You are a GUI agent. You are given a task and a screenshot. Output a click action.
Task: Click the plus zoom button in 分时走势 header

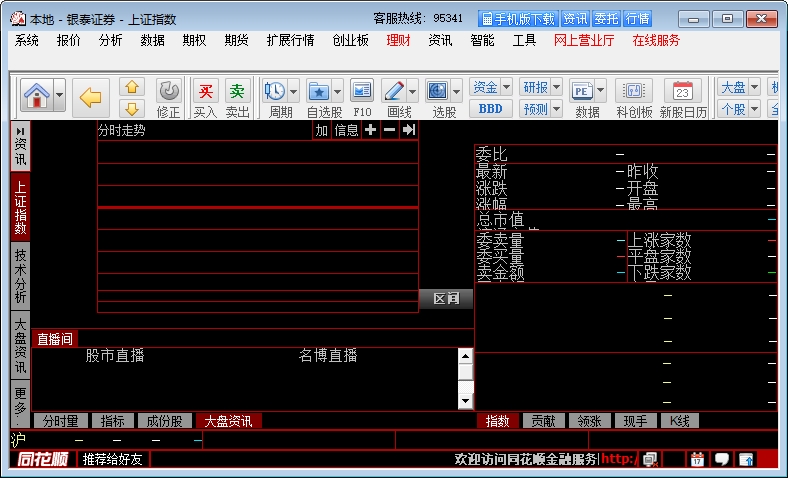point(370,130)
